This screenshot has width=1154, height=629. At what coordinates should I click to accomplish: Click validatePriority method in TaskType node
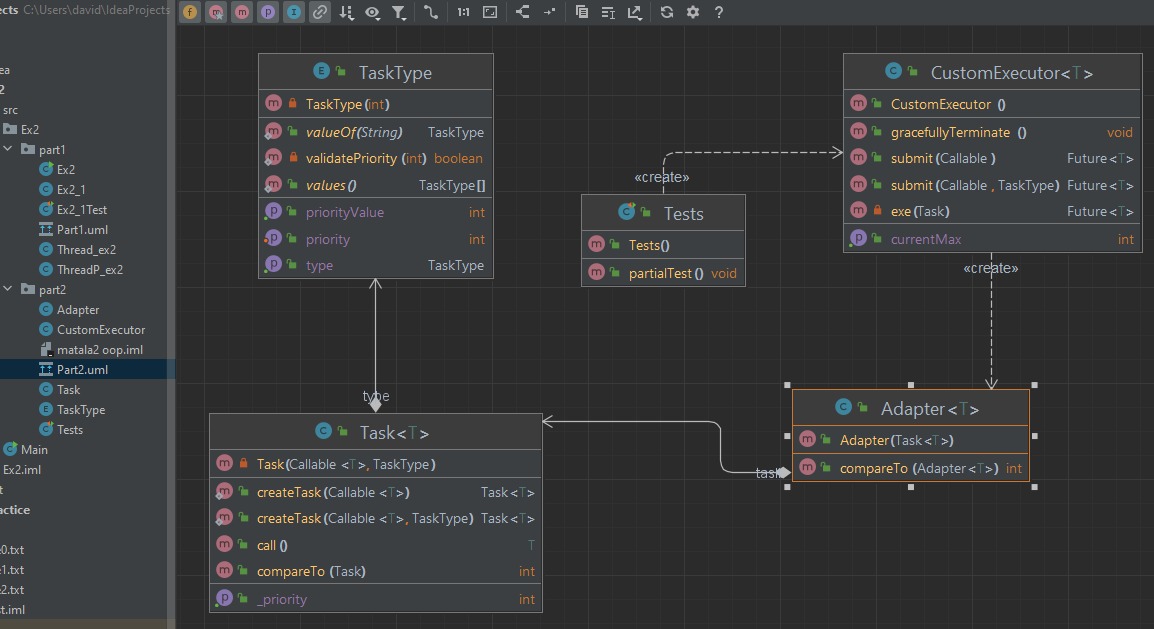(x=351, y=158)
